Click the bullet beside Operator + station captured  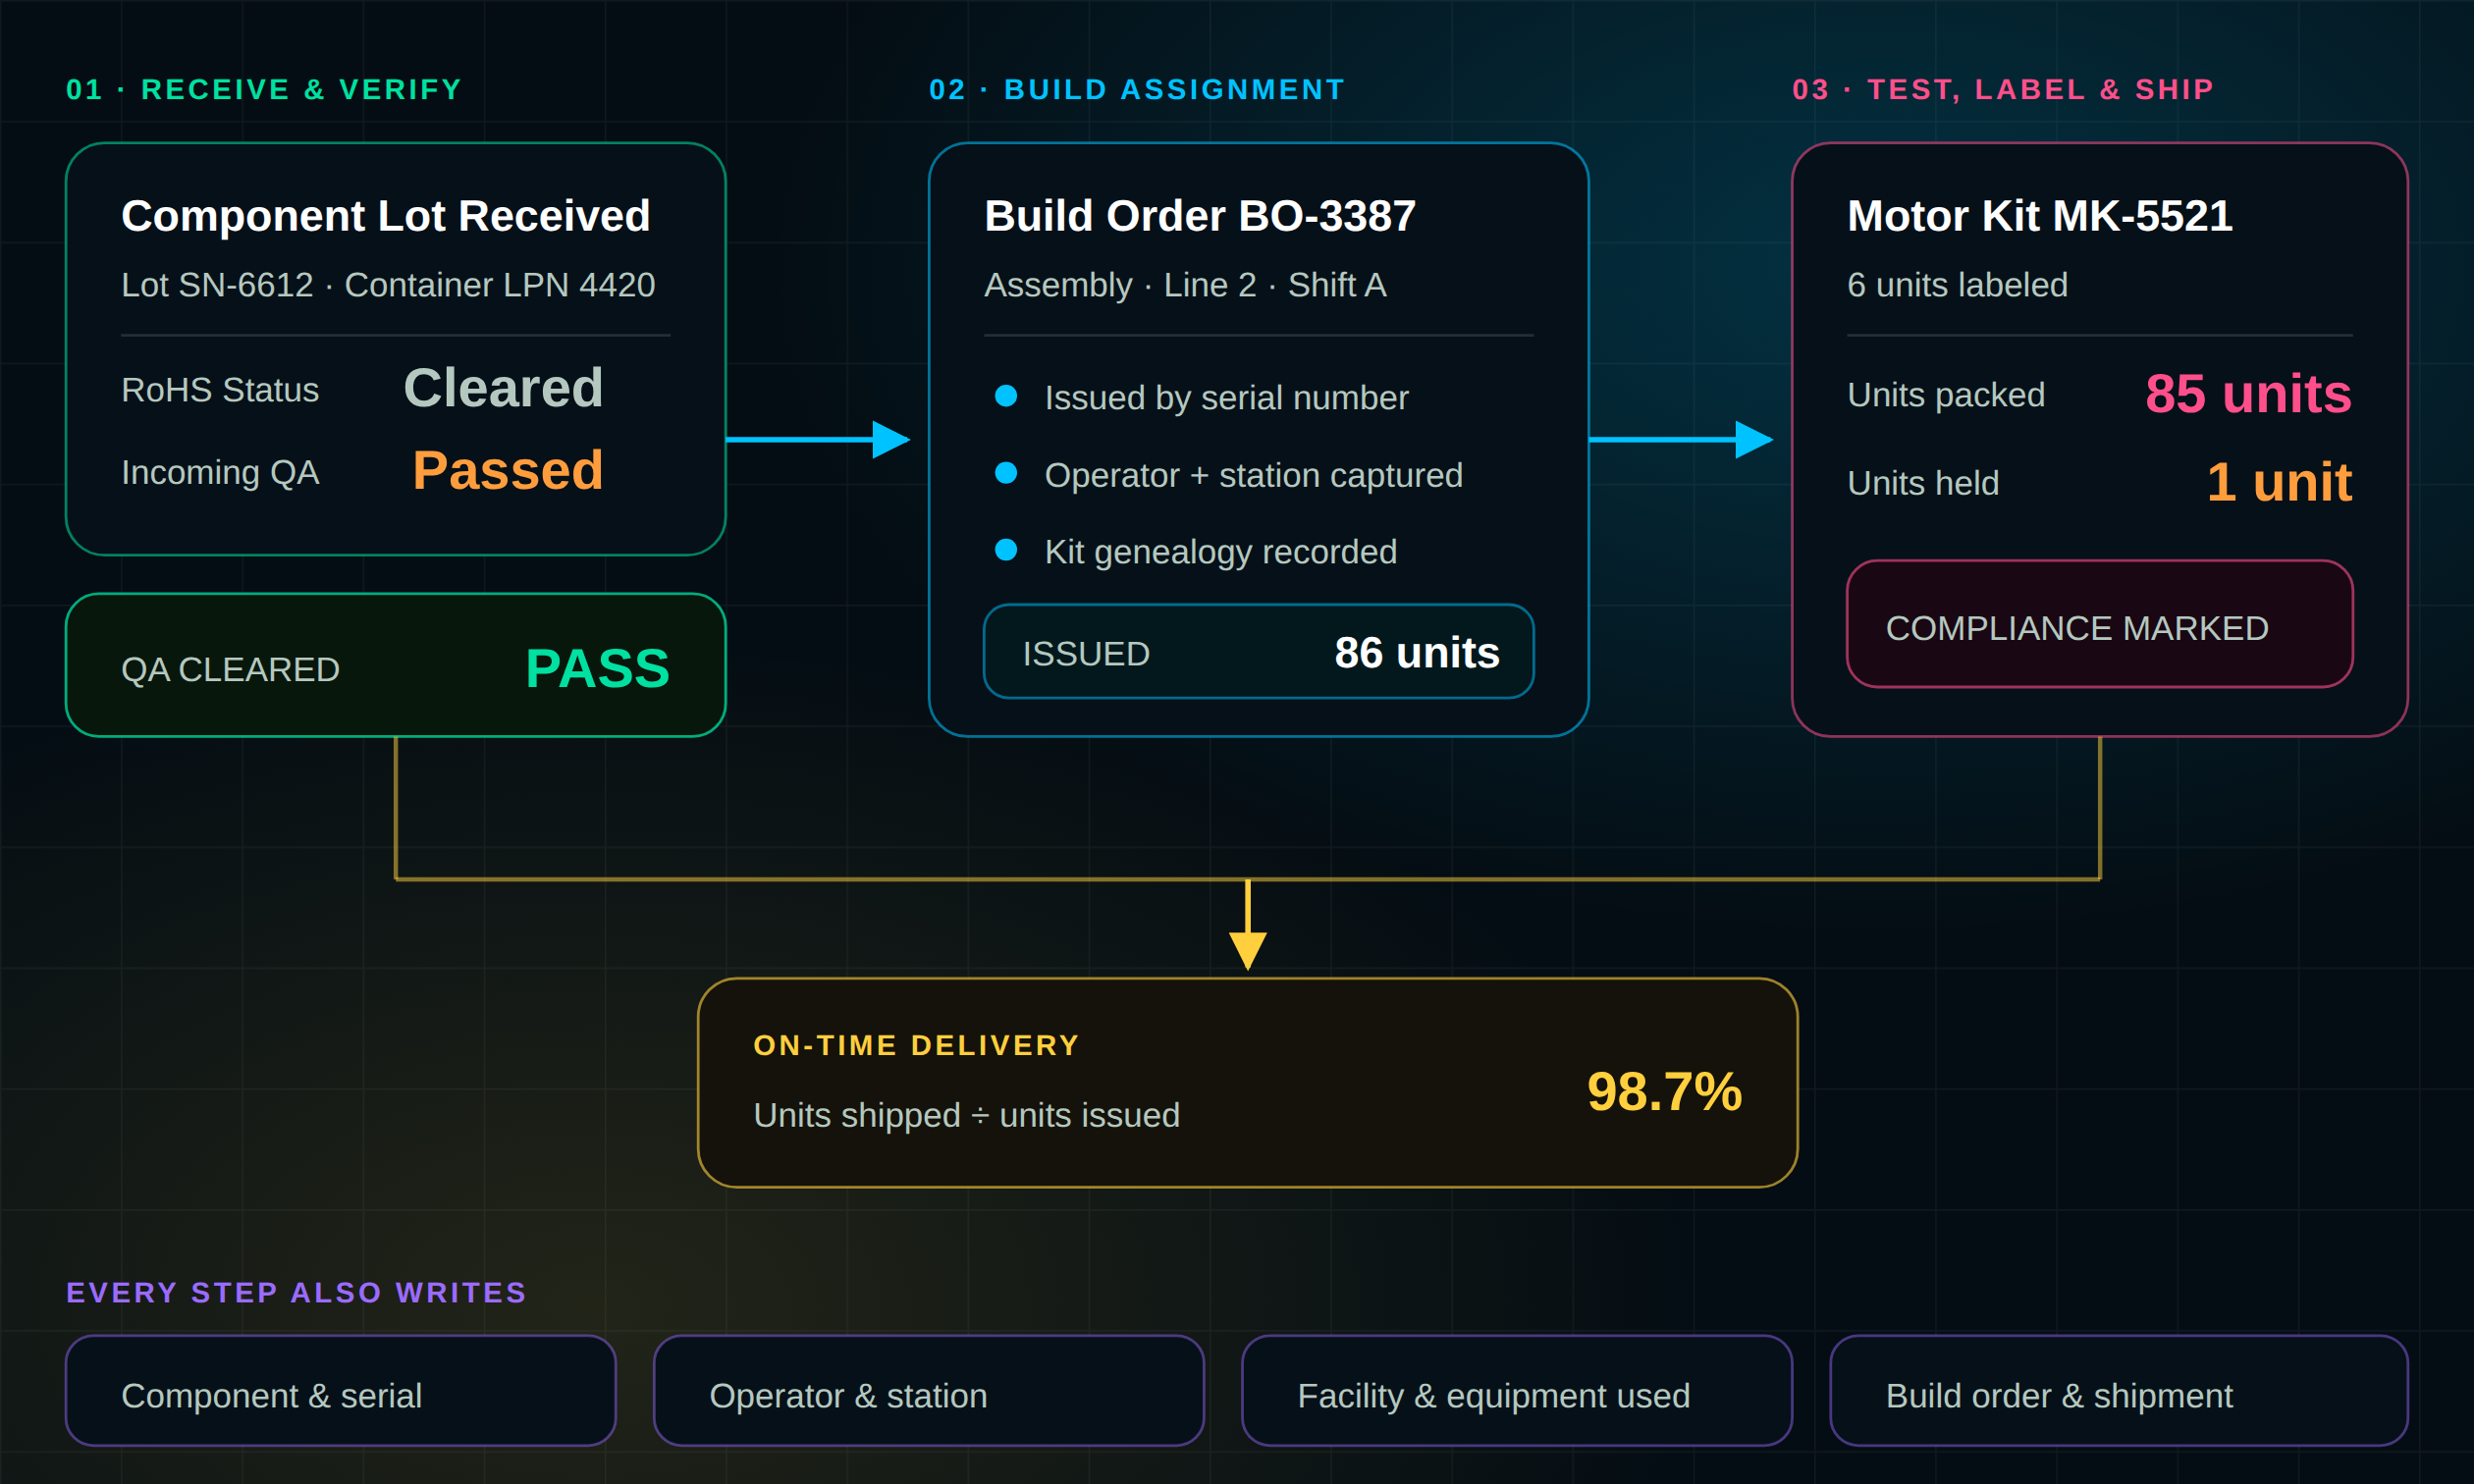coord(1006,473)
